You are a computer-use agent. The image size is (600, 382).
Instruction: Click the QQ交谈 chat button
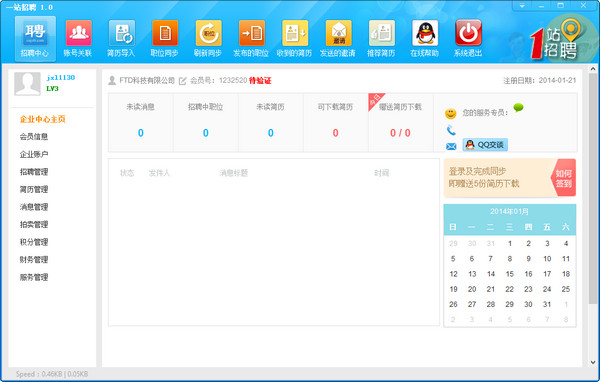pos(485,145)
